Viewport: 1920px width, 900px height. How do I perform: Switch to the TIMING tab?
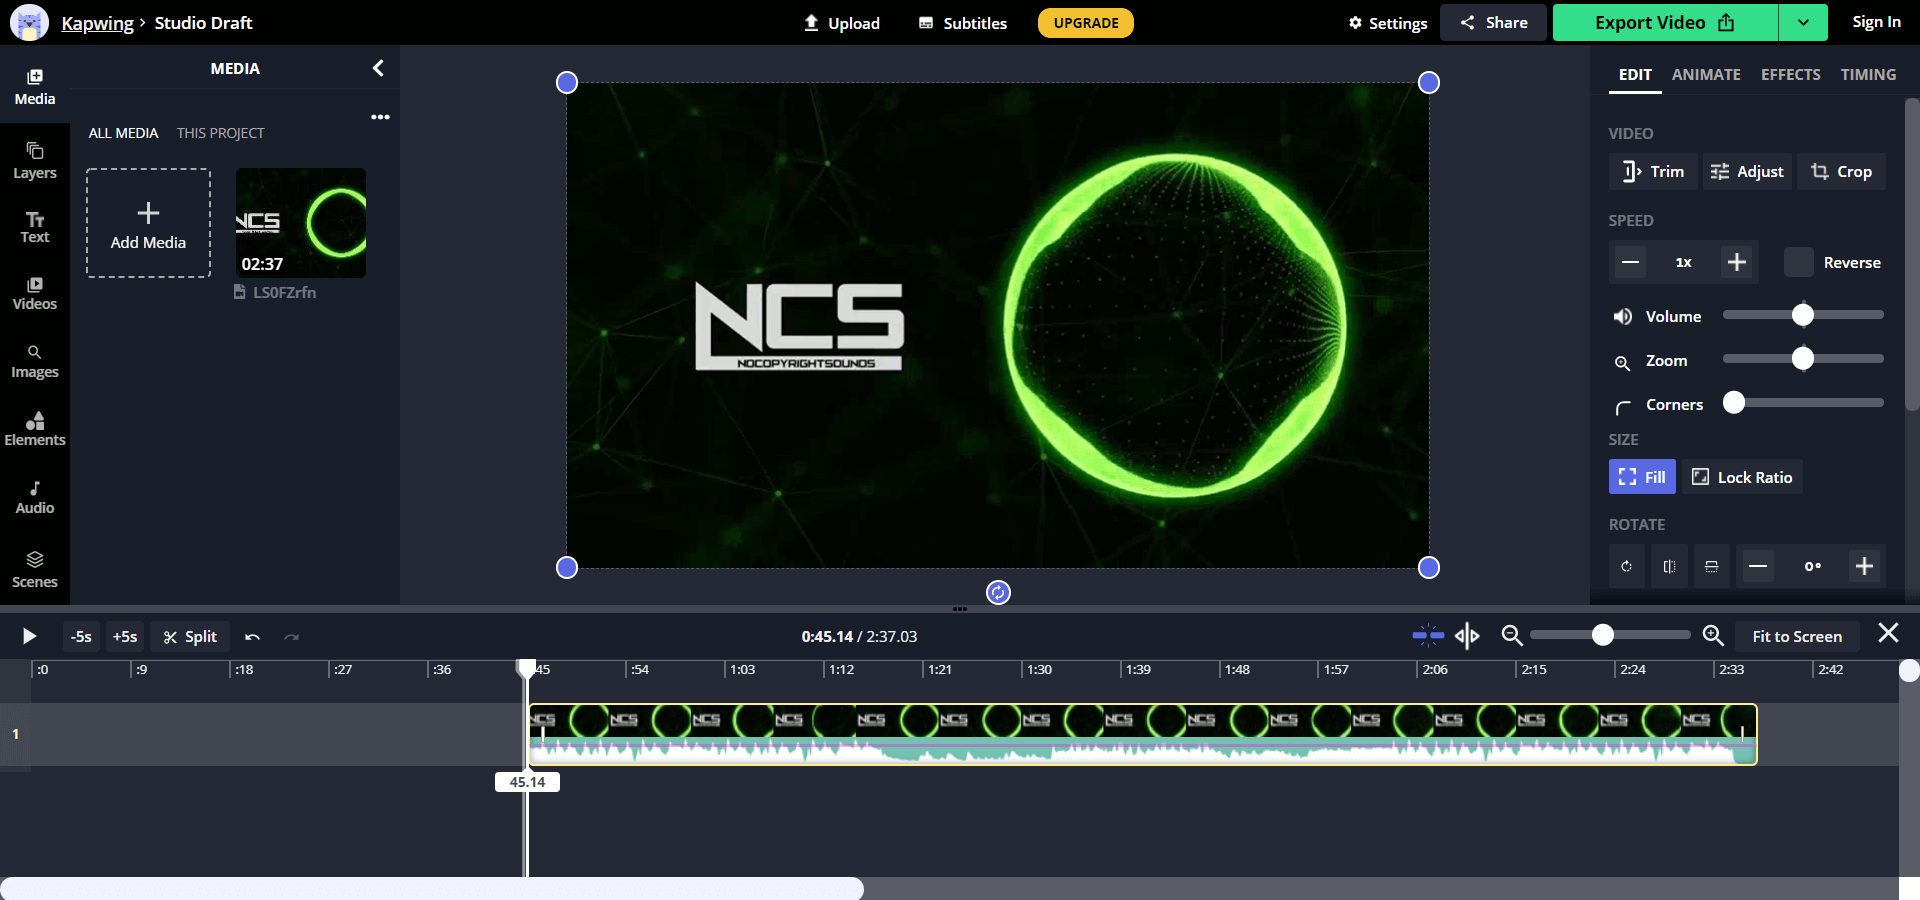[1868, 74]
